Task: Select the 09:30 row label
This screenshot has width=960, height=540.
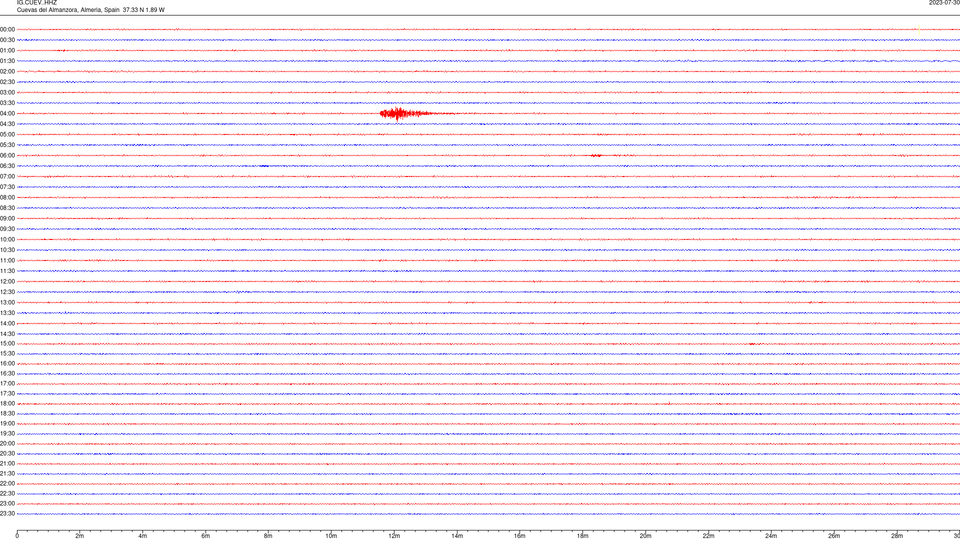Action: 7,229
